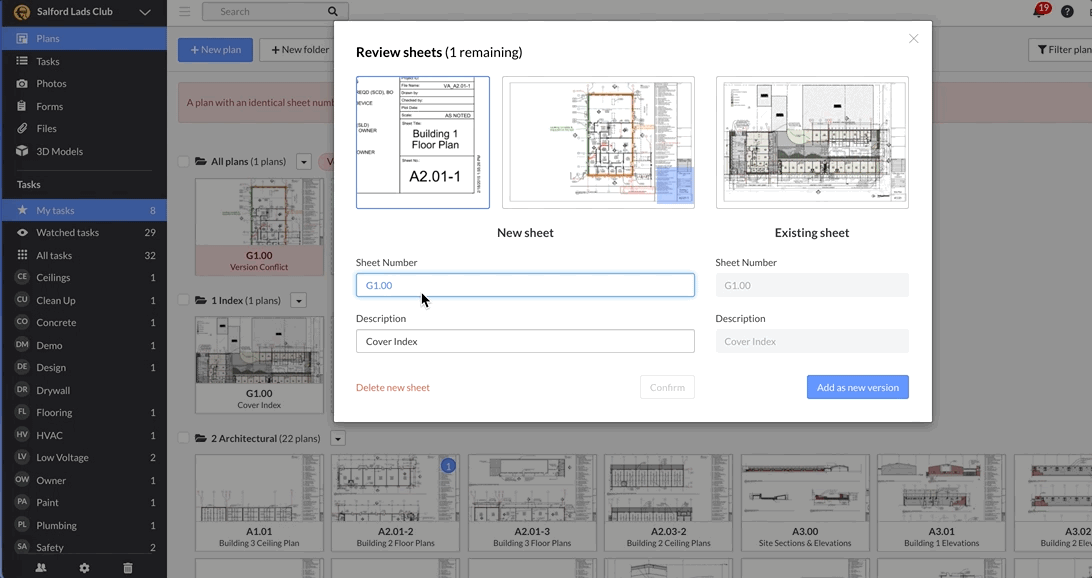Image resolution: width=1092 pixels, height=578 pixels.
Task: Open the settings gear in sidebar footer
Action: coord(84,567)
